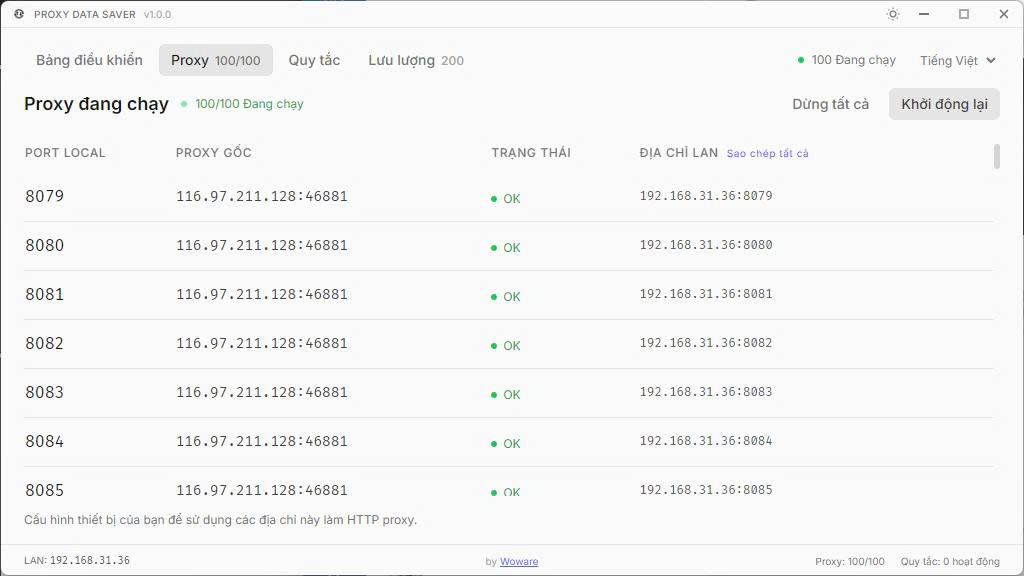Maximize the Proxy Data Saver window
The height and width of the screenshot is (576, 1024).
coord(964,14)
